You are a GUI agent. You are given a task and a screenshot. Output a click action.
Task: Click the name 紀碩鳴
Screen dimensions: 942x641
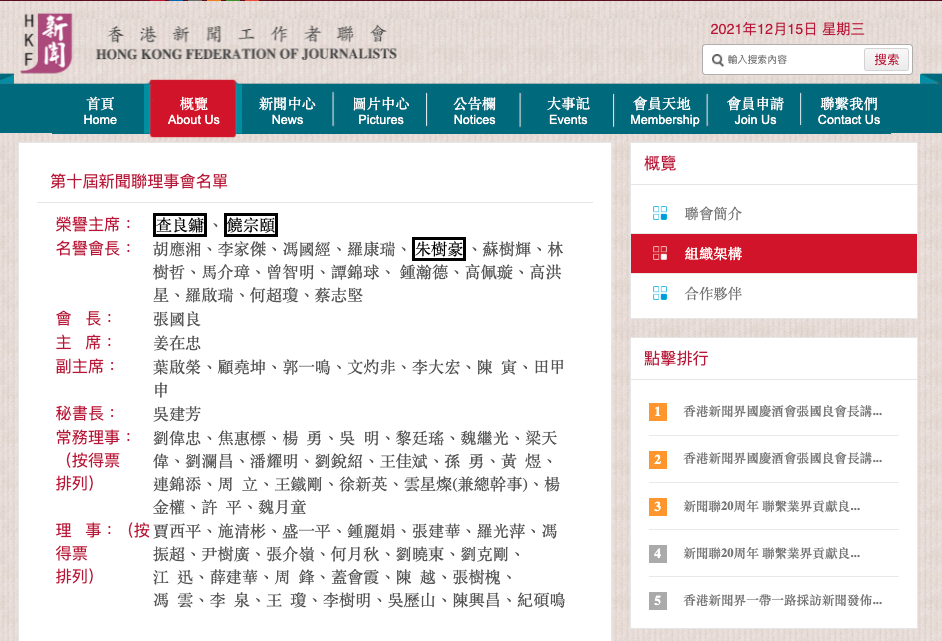point(541,600)
